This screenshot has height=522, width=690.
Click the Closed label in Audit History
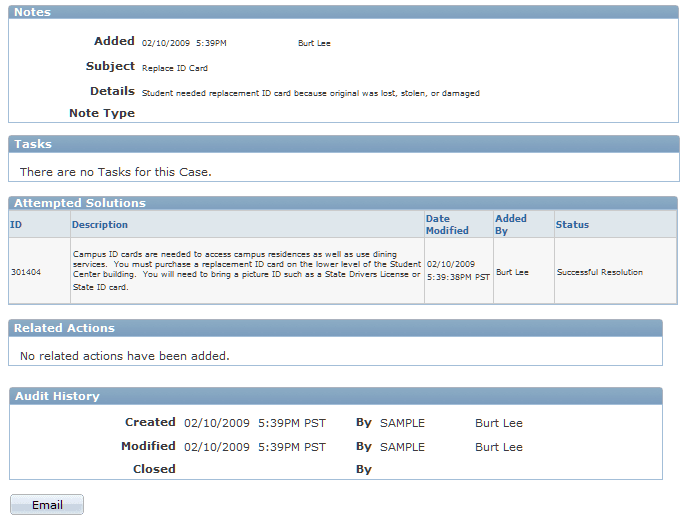coord(154,469)
